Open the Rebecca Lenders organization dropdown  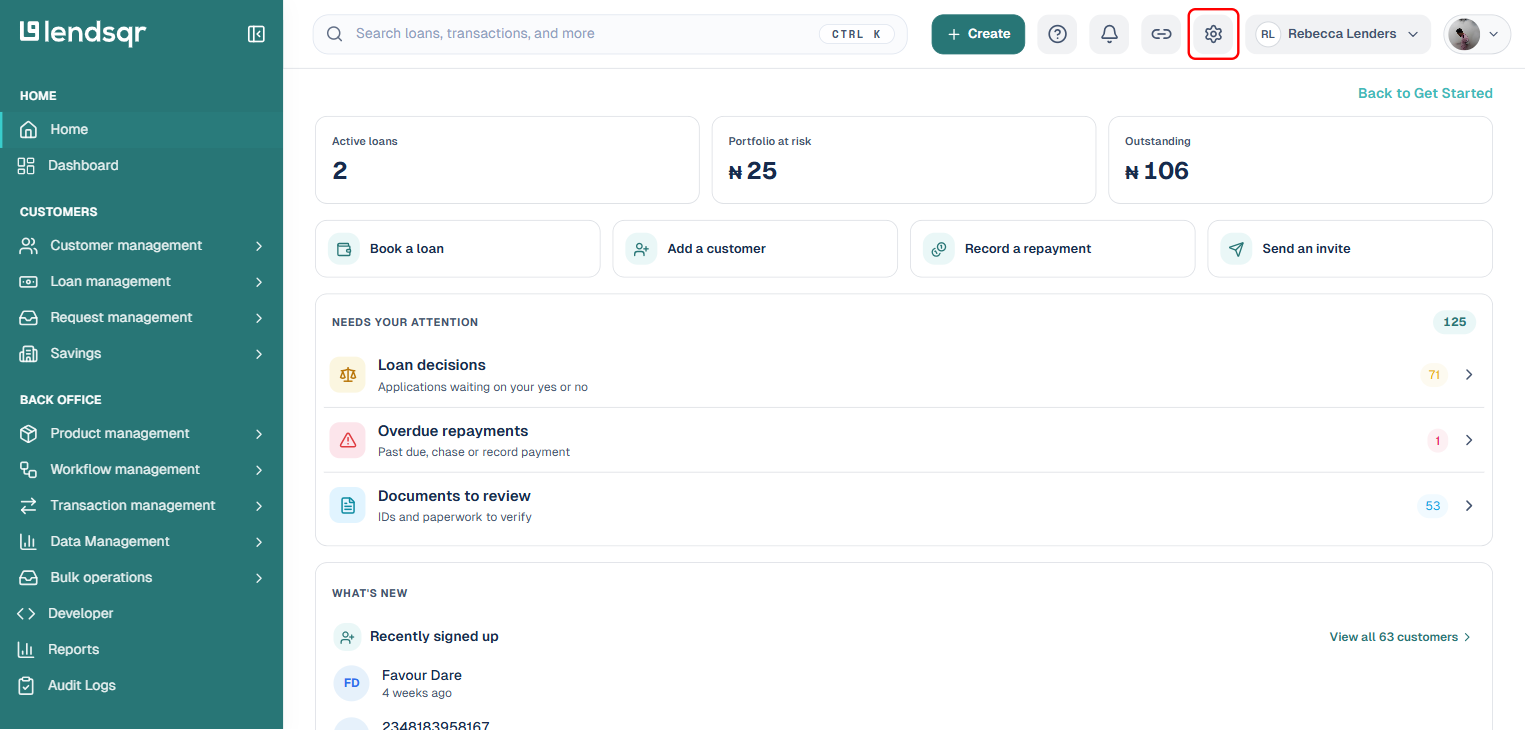(1338, 34)
